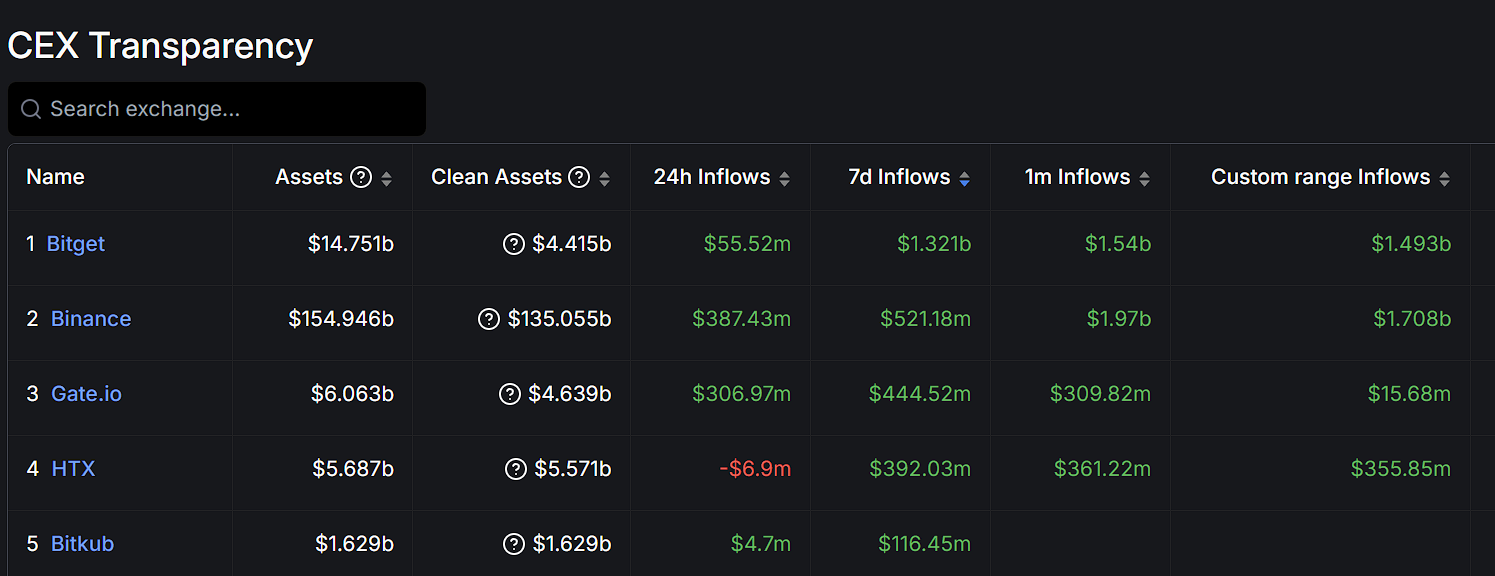Viewport: 1495px width, 576px height.
Task: Open the Clean Assets column help icon
Action: click(x=579, y=177)
